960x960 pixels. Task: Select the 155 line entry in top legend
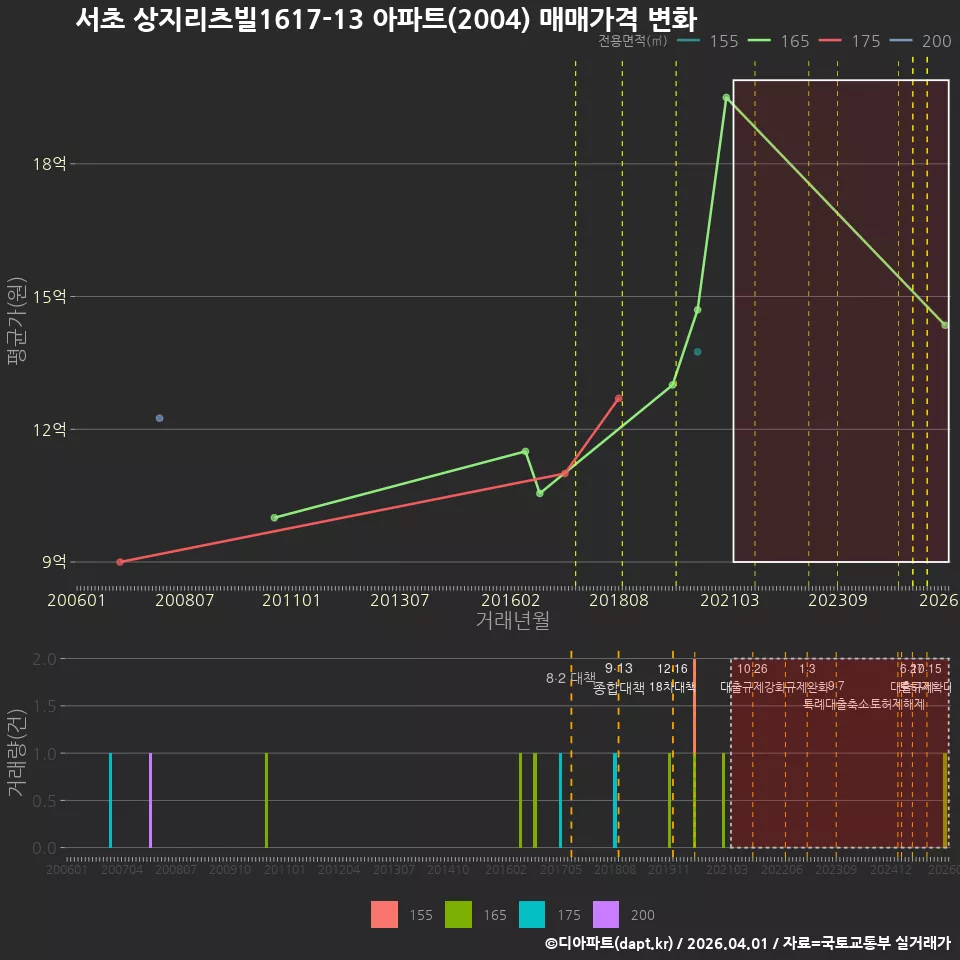pos(708,41)
